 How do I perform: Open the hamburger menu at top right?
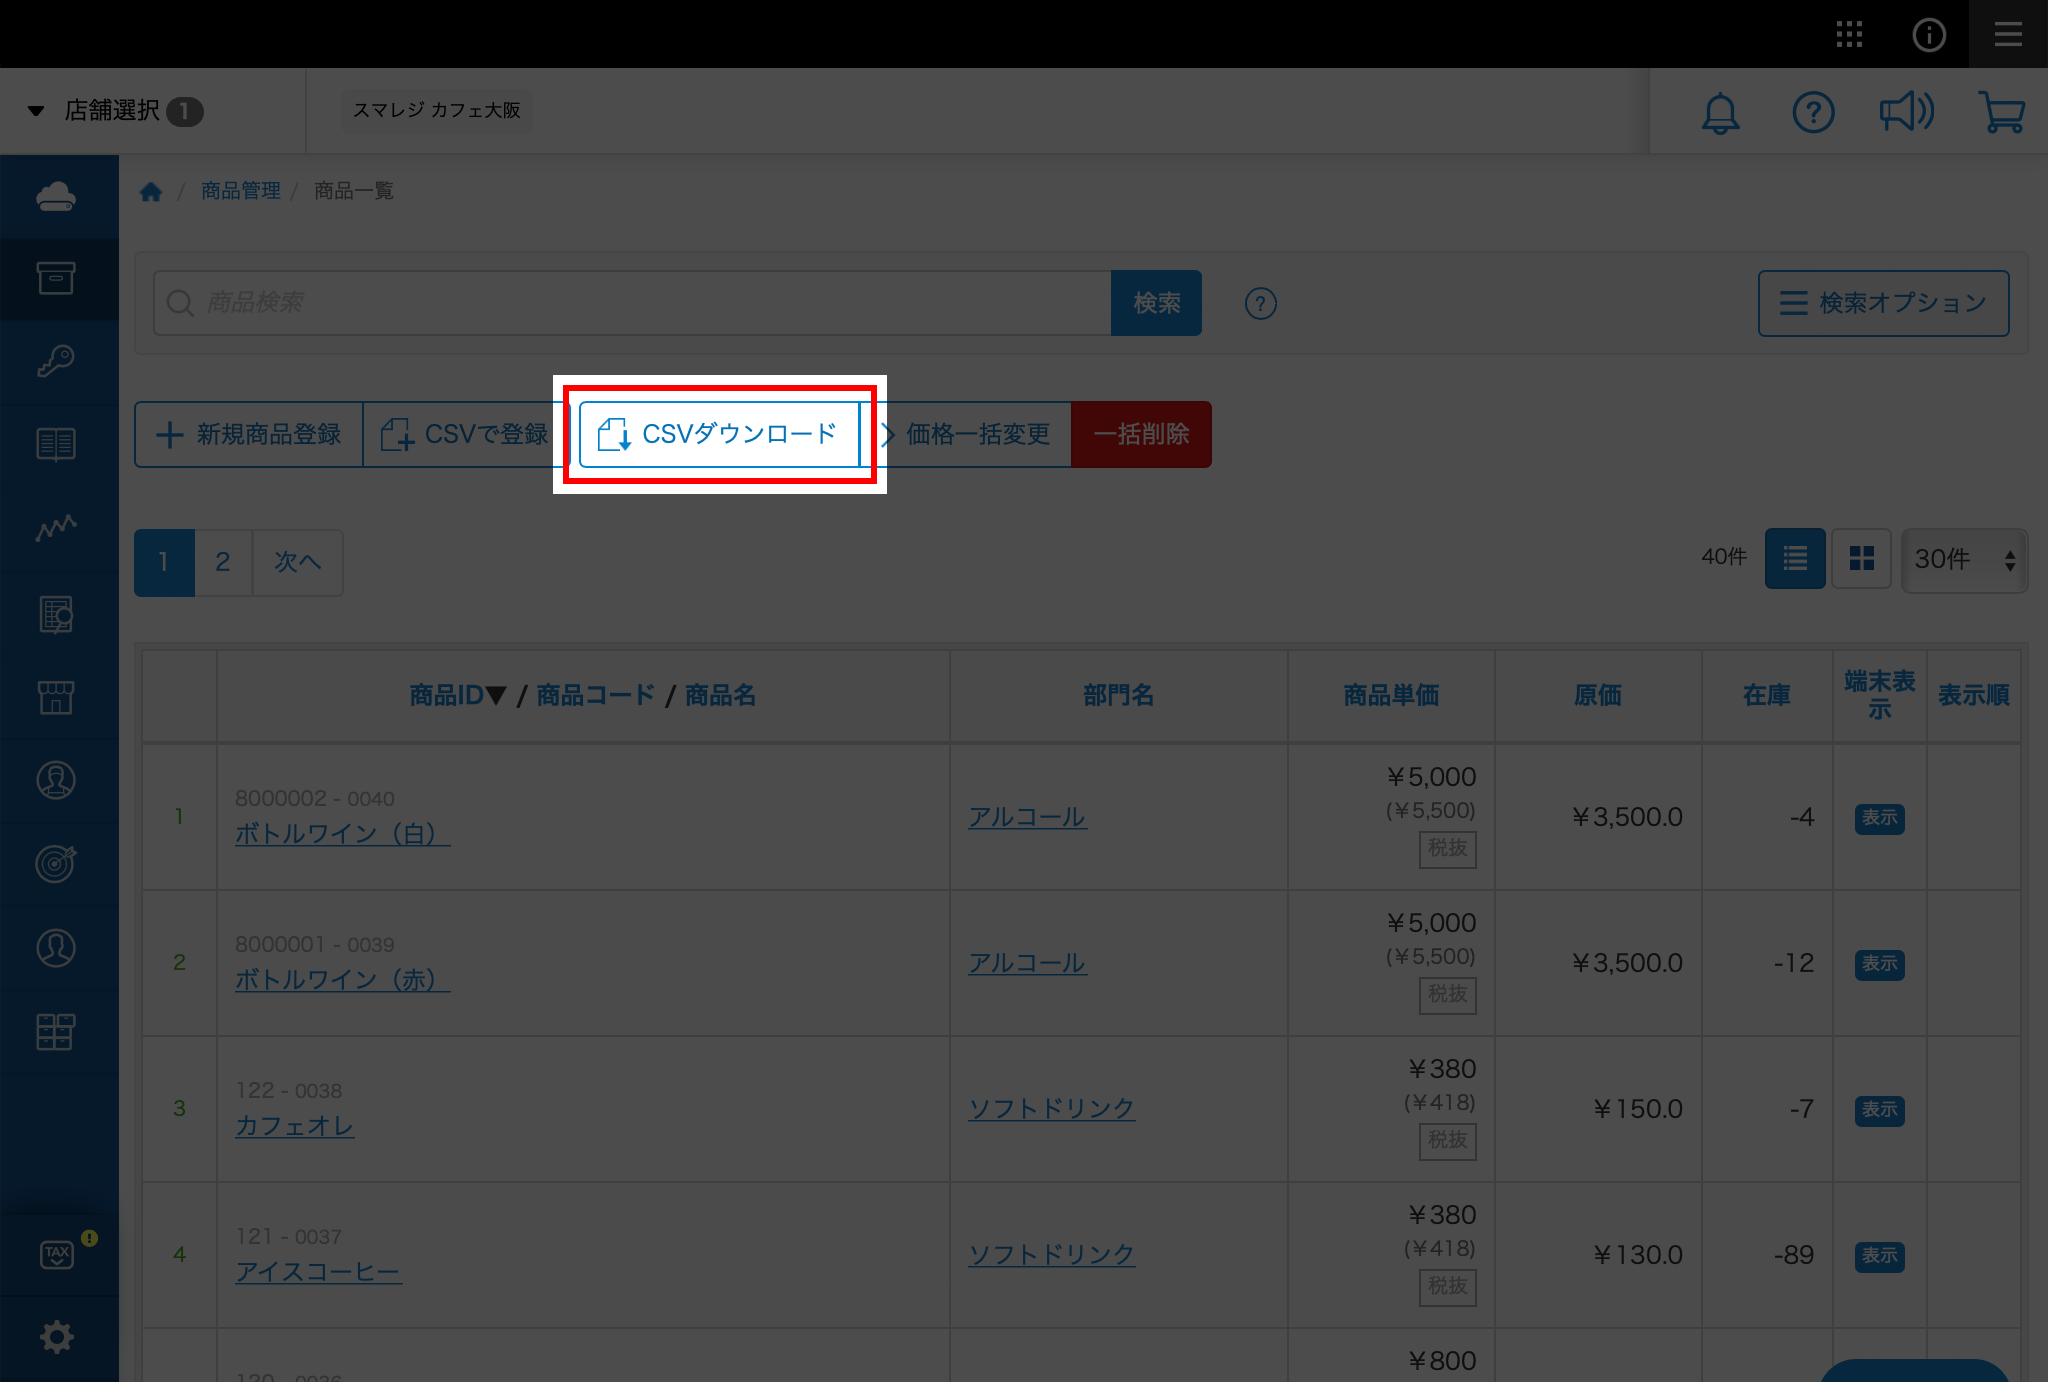(x=2008, y=34)
